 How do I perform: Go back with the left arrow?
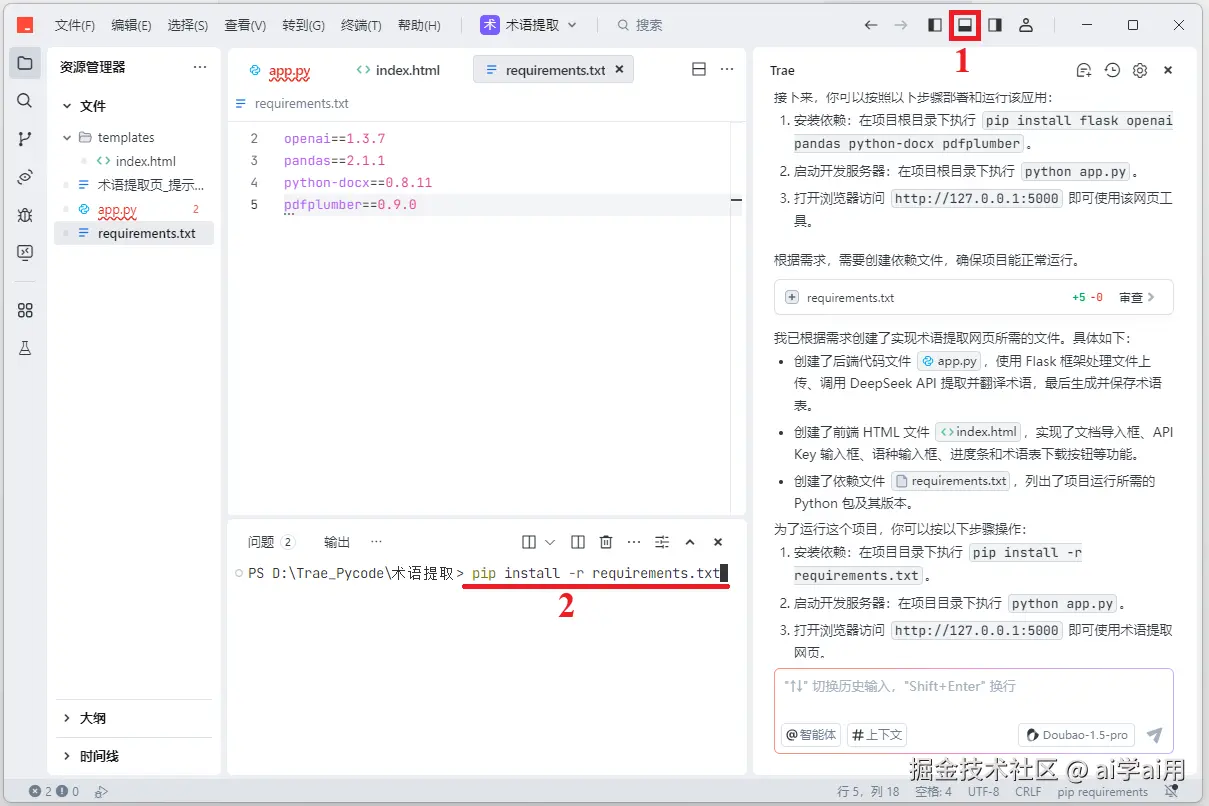coord(871,25)
